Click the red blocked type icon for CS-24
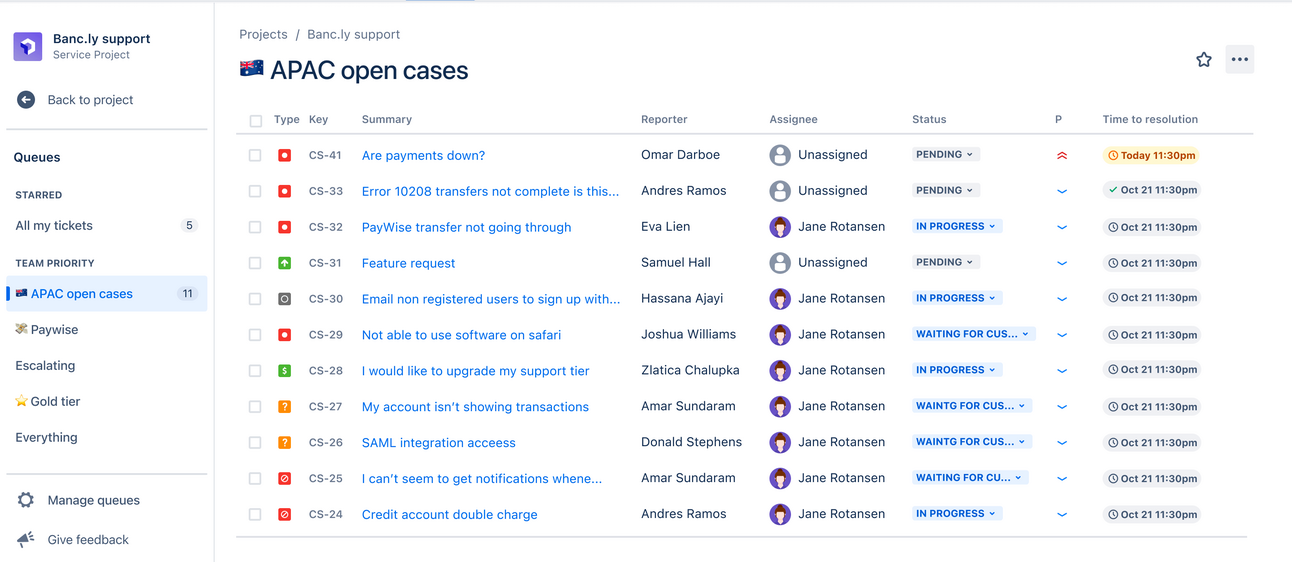This screenshot has height=562, width=1292. click(x=284, y=515)
